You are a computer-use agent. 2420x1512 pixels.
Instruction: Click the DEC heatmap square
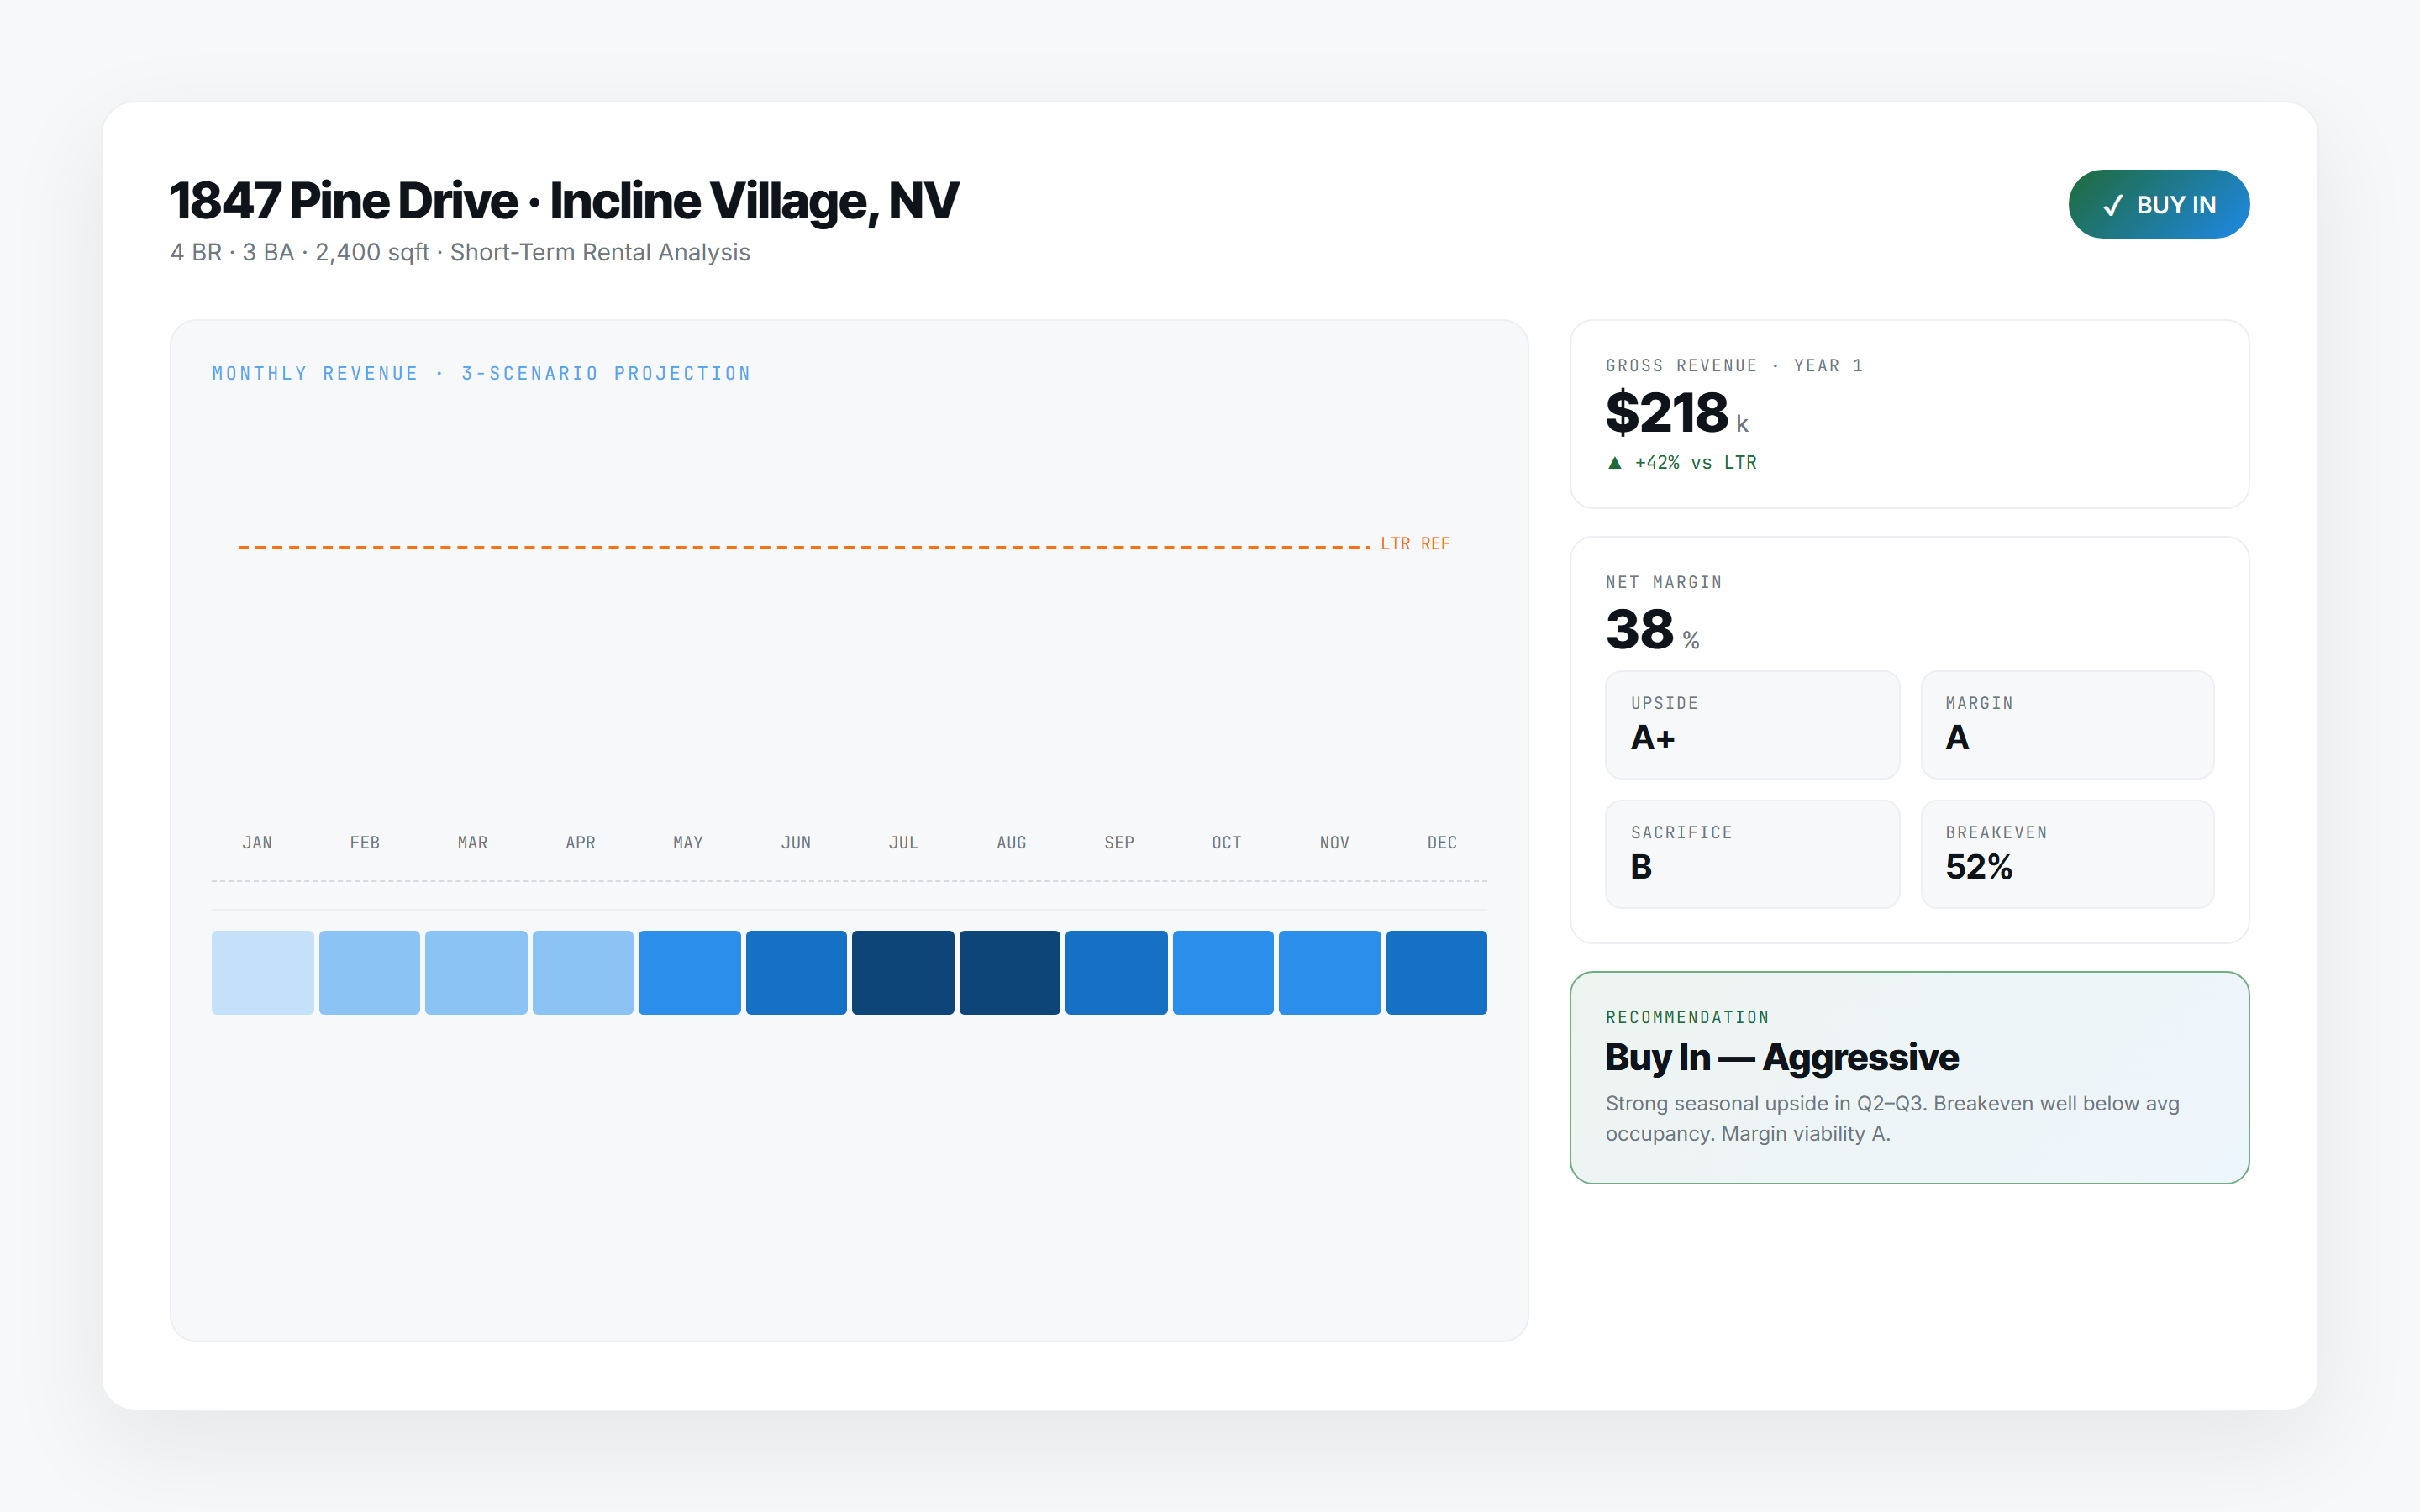(x=1437, y=971)
